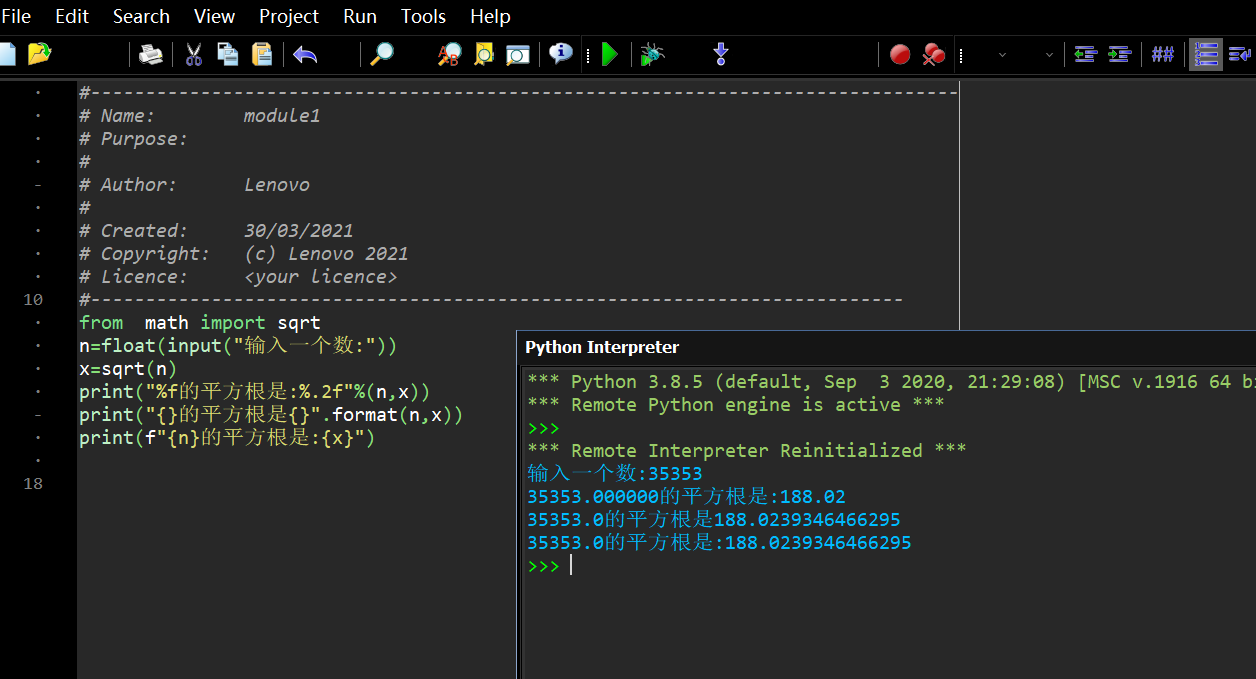This screenshot has width=1256, height=679.
Task: Click the Indent block icon
Action: (x=1119, y=54)
